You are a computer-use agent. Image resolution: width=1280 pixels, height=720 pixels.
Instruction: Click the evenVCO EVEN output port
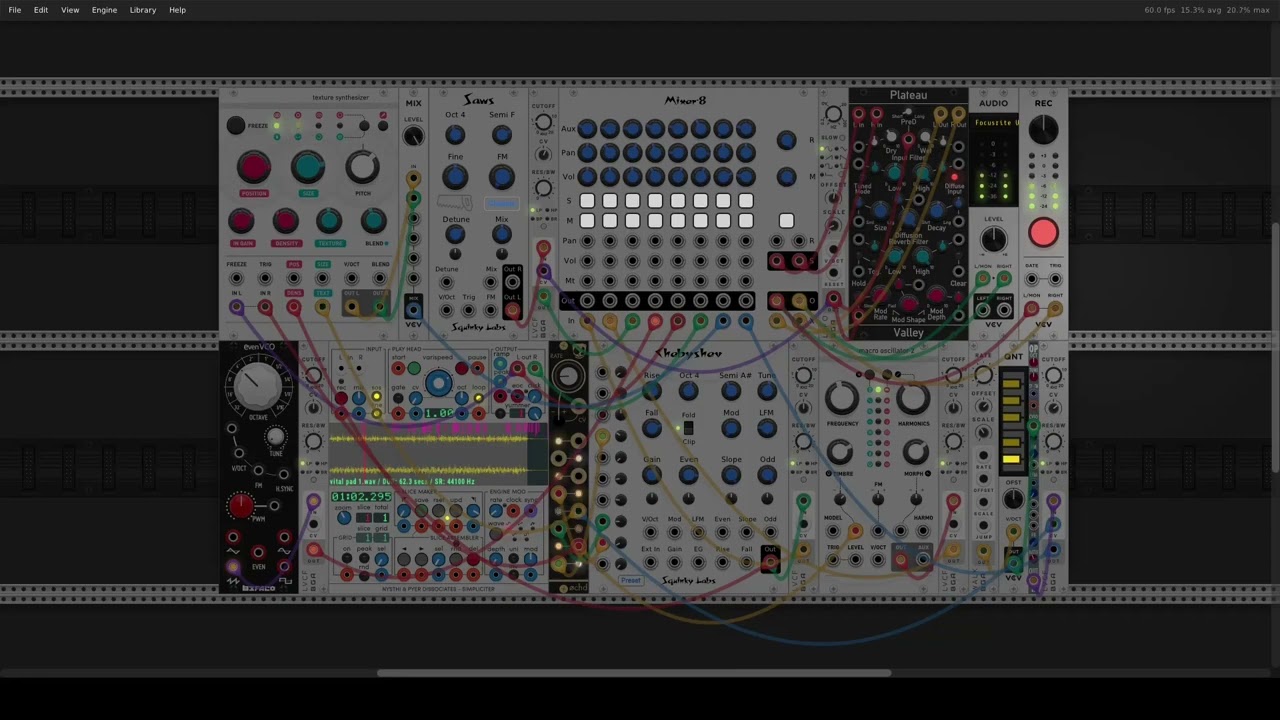point(258,553)
